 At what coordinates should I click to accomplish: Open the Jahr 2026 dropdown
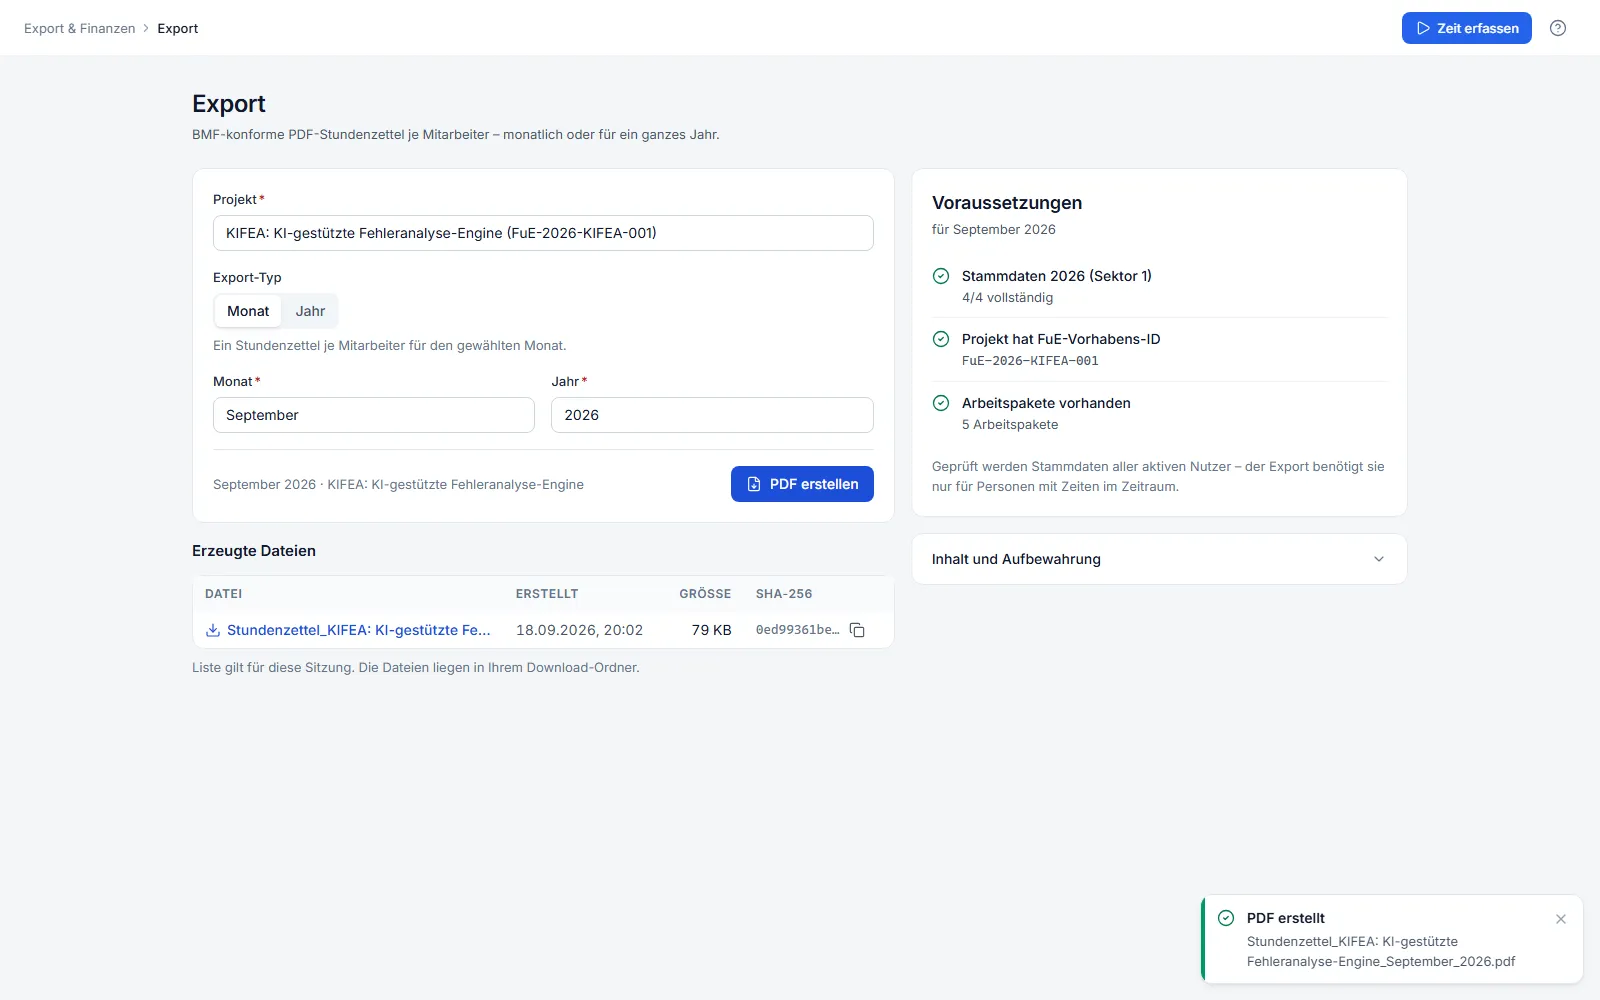712,415
